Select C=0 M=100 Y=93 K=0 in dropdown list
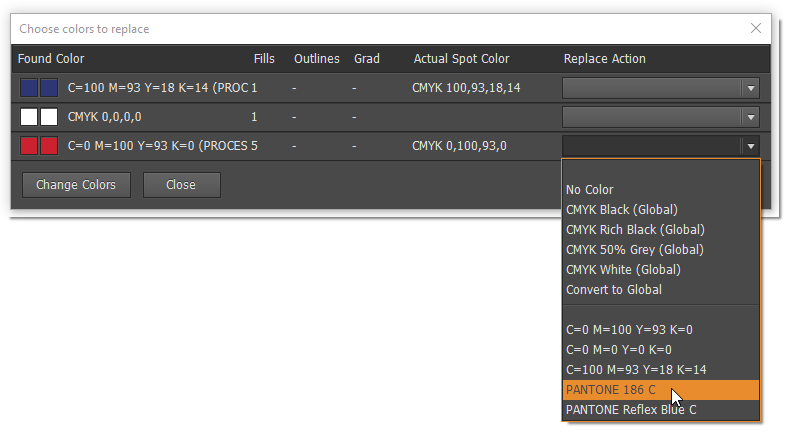This screenshot has height=445, width=801. point(629,329)
